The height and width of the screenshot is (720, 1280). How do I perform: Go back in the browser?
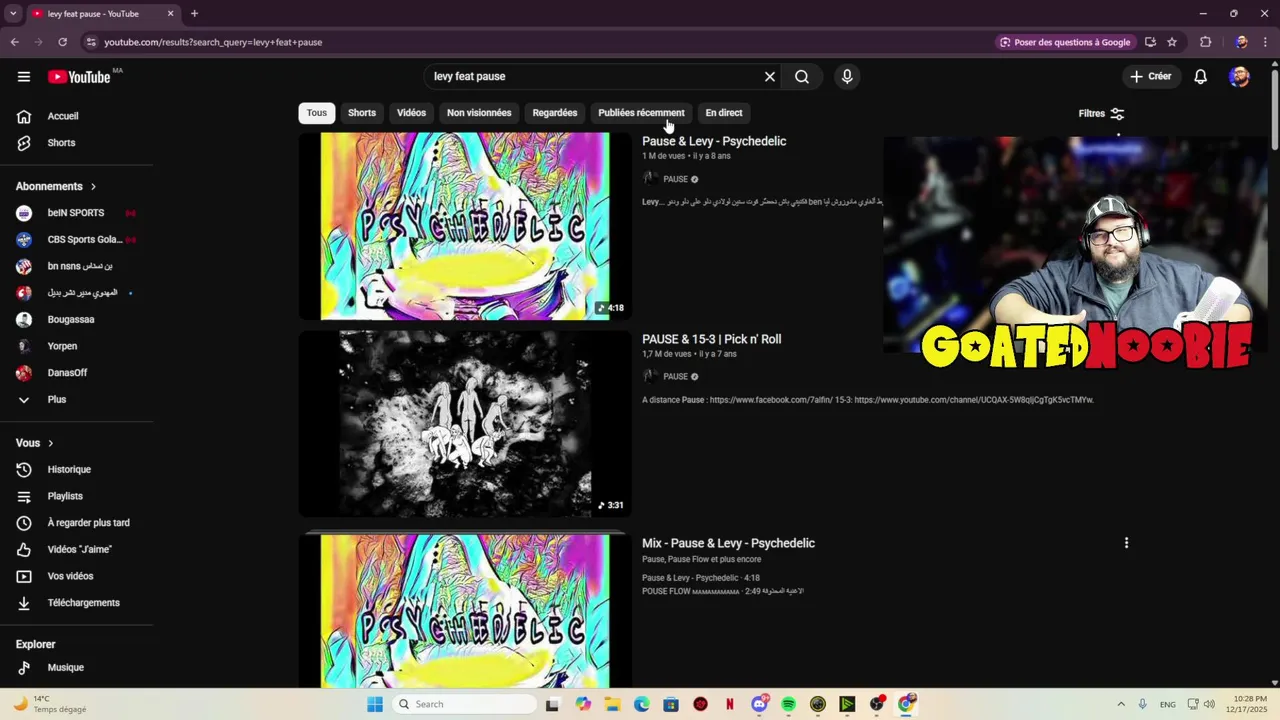click(15, 42)
